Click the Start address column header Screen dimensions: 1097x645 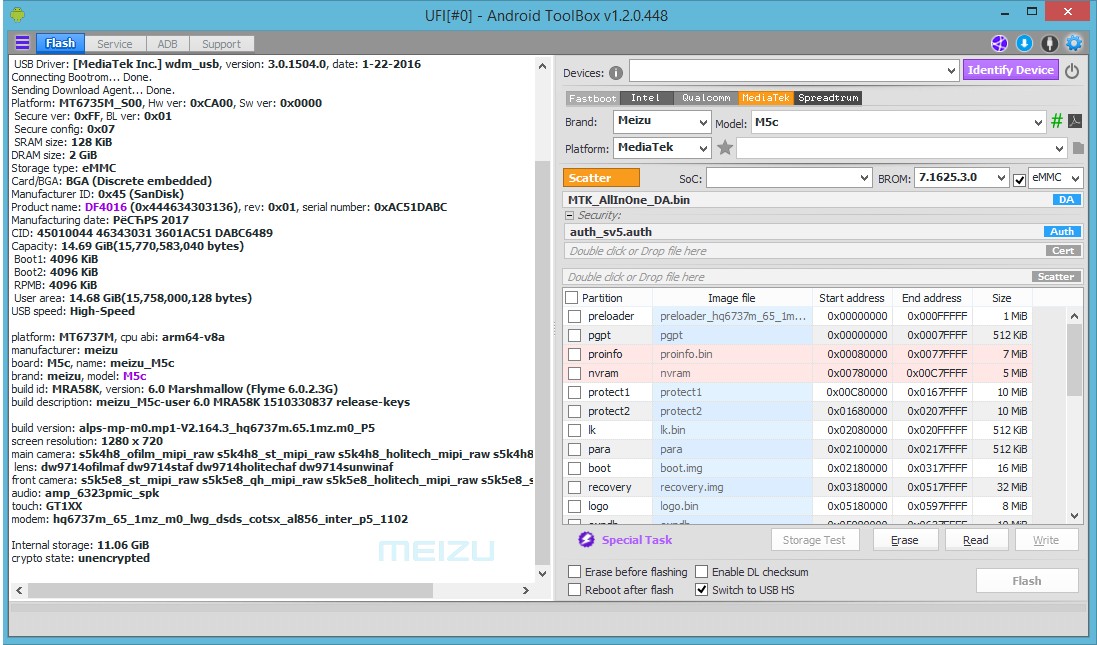(x=851, y=297)
